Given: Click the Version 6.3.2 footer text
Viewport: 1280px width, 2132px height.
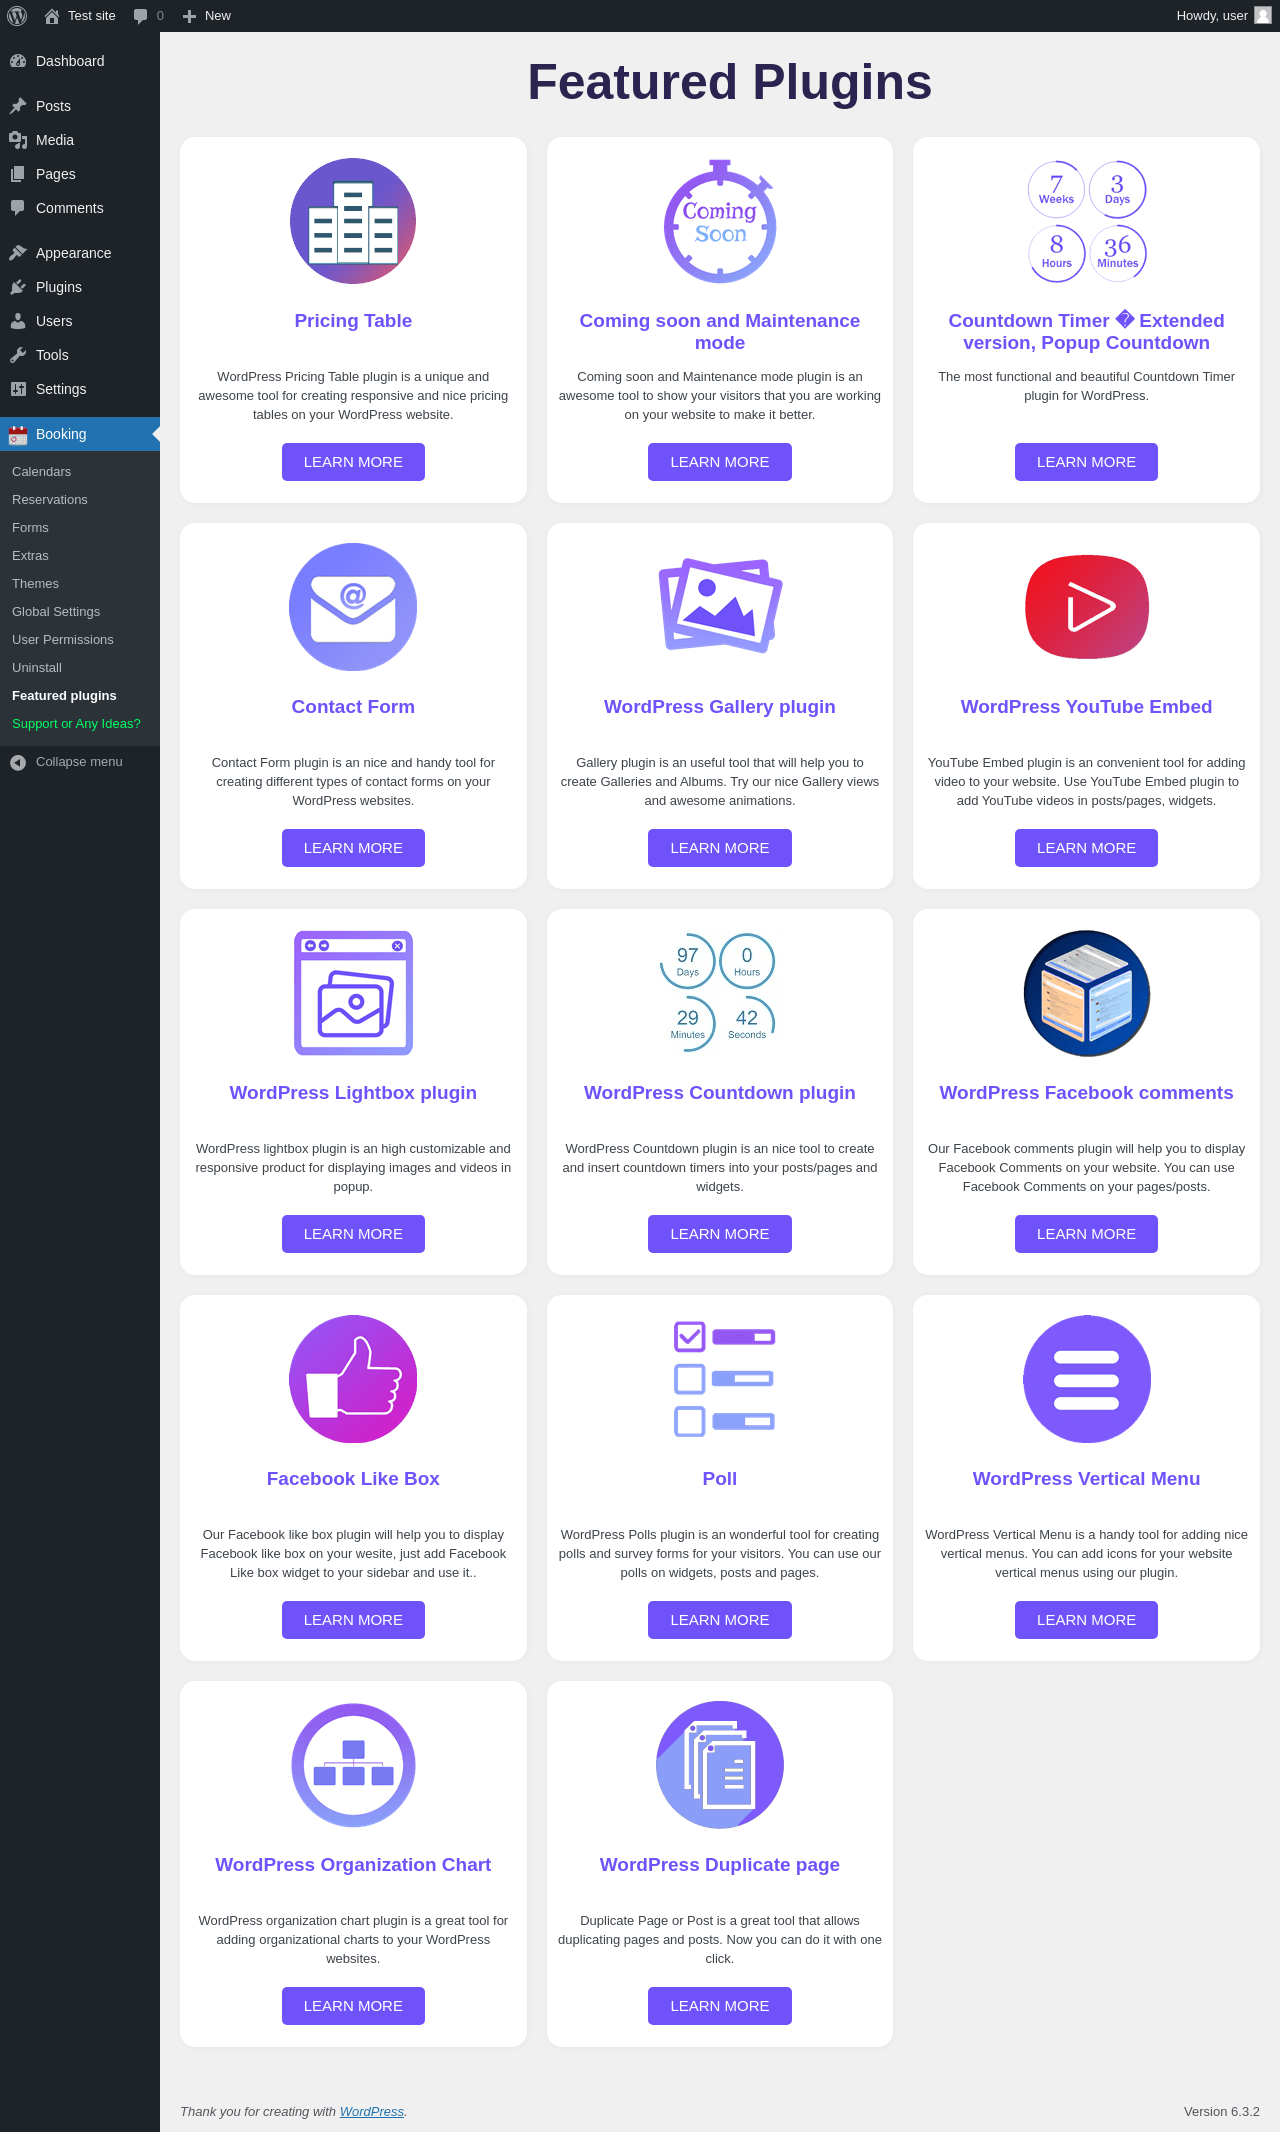Looking at the screenshot, I should tap(1221, 2112).
